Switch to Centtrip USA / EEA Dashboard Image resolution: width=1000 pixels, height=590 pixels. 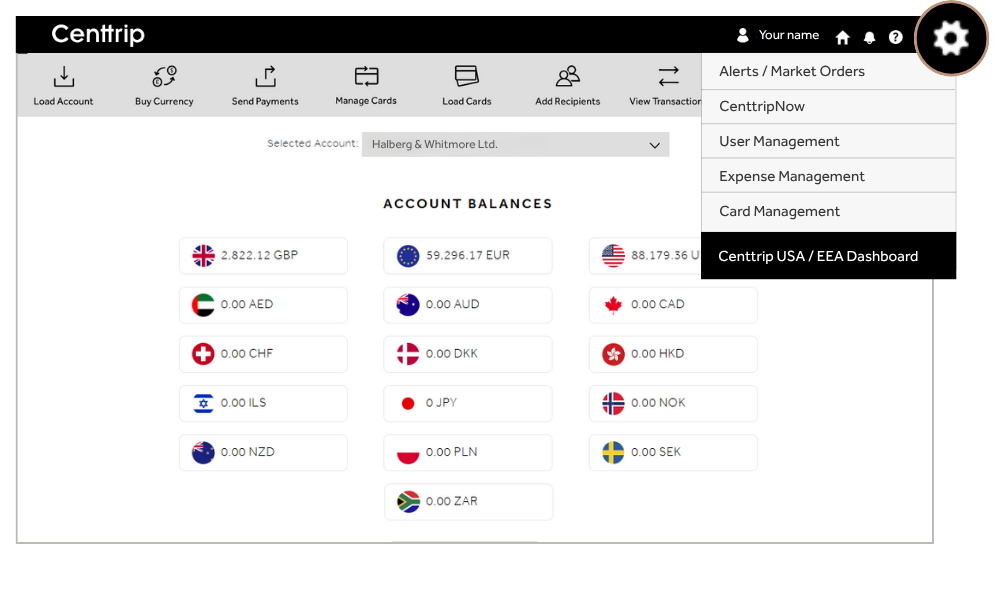[x=828, y=256]
